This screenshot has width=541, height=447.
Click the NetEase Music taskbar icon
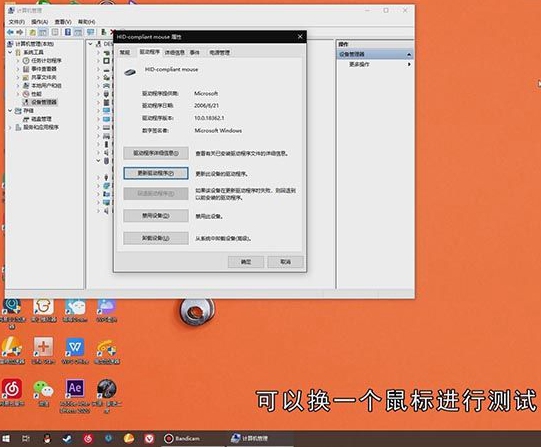[x=88, y=438]
